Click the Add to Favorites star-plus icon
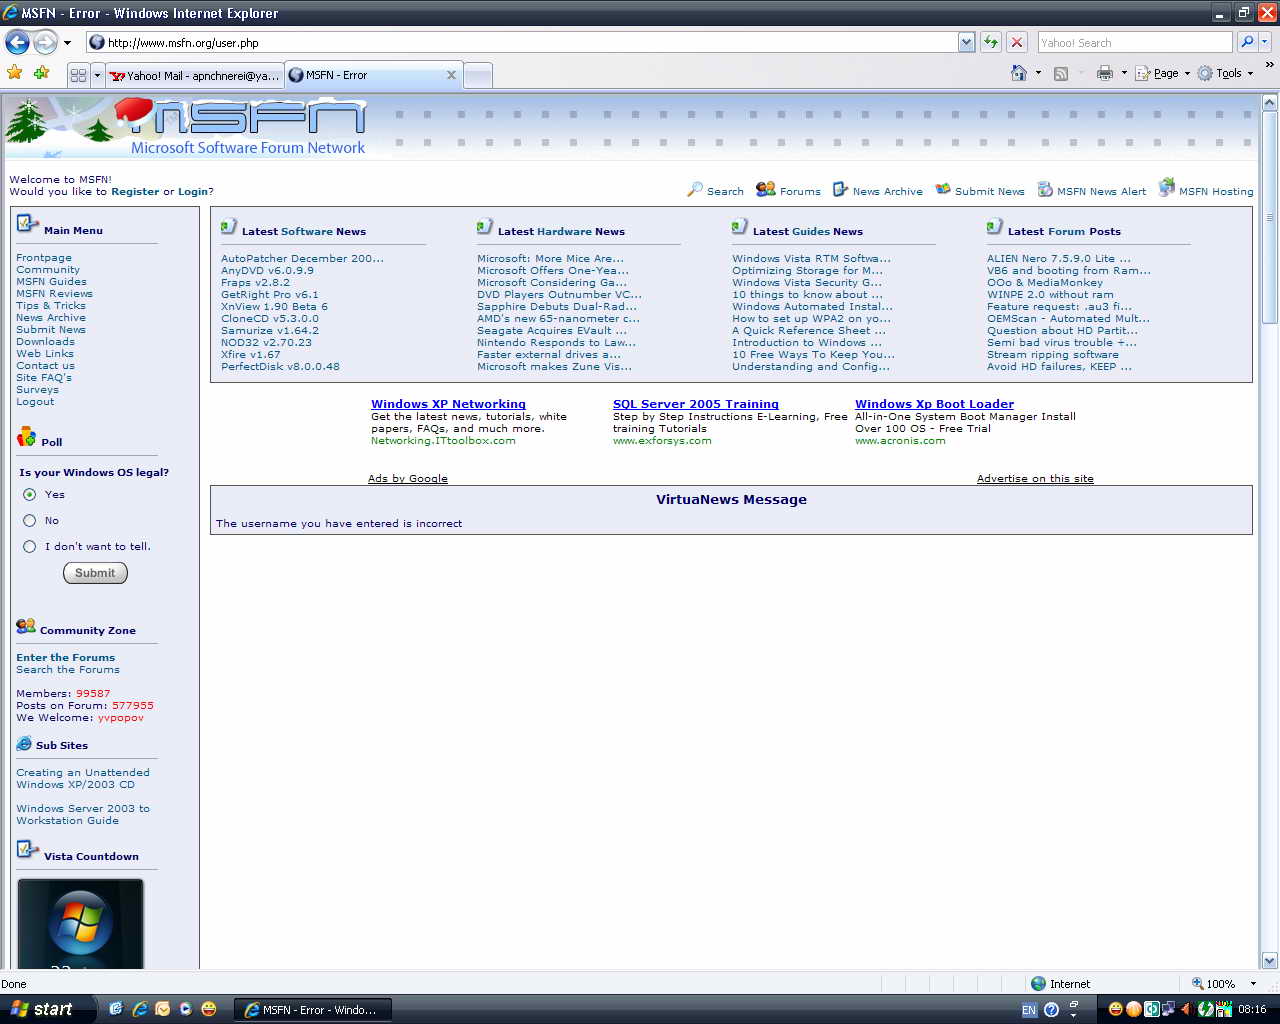This screenshot has height=1024, width=1280. click(41, 73)
